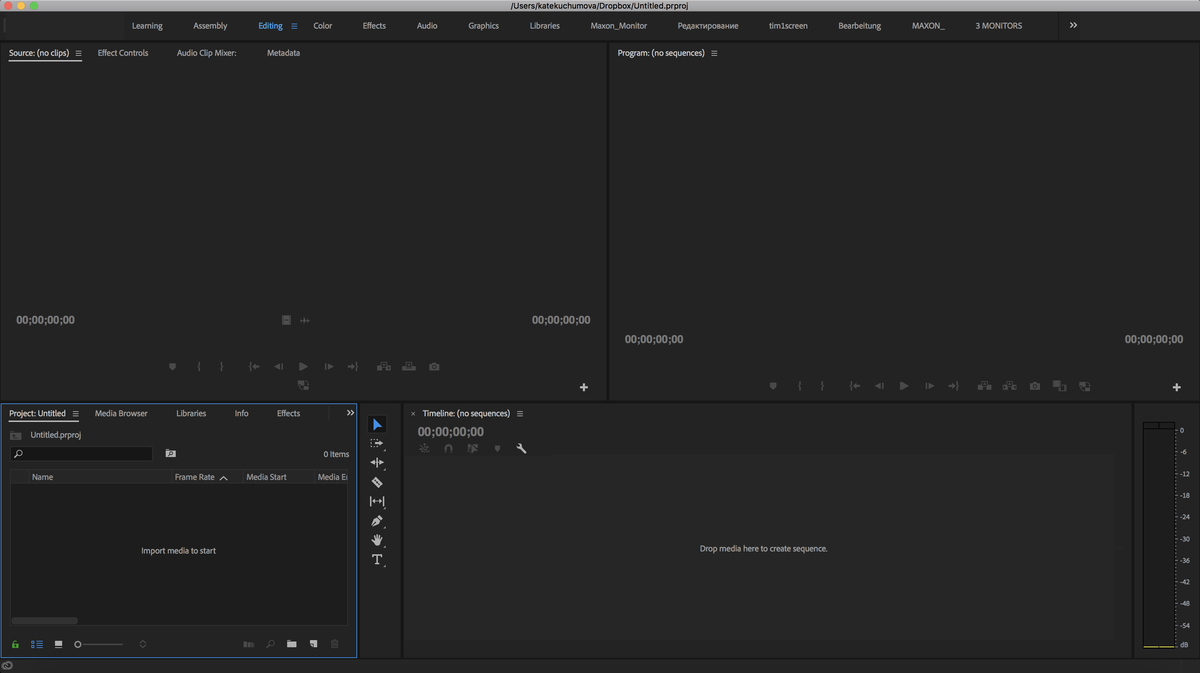Open Audio Clip Mixer tab

206,53
